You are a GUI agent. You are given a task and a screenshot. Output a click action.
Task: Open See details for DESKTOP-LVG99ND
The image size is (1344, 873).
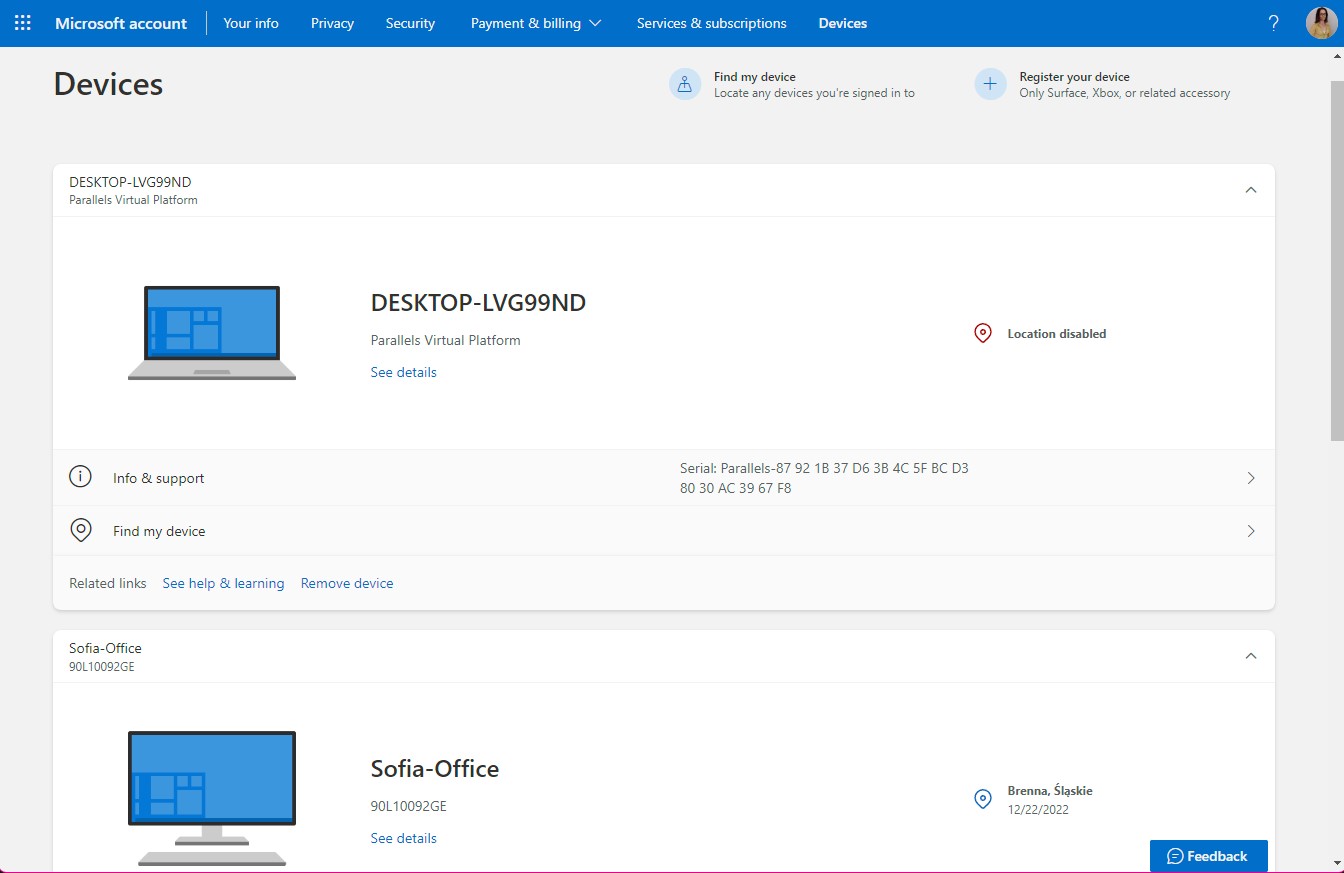(x=403, y=371)
